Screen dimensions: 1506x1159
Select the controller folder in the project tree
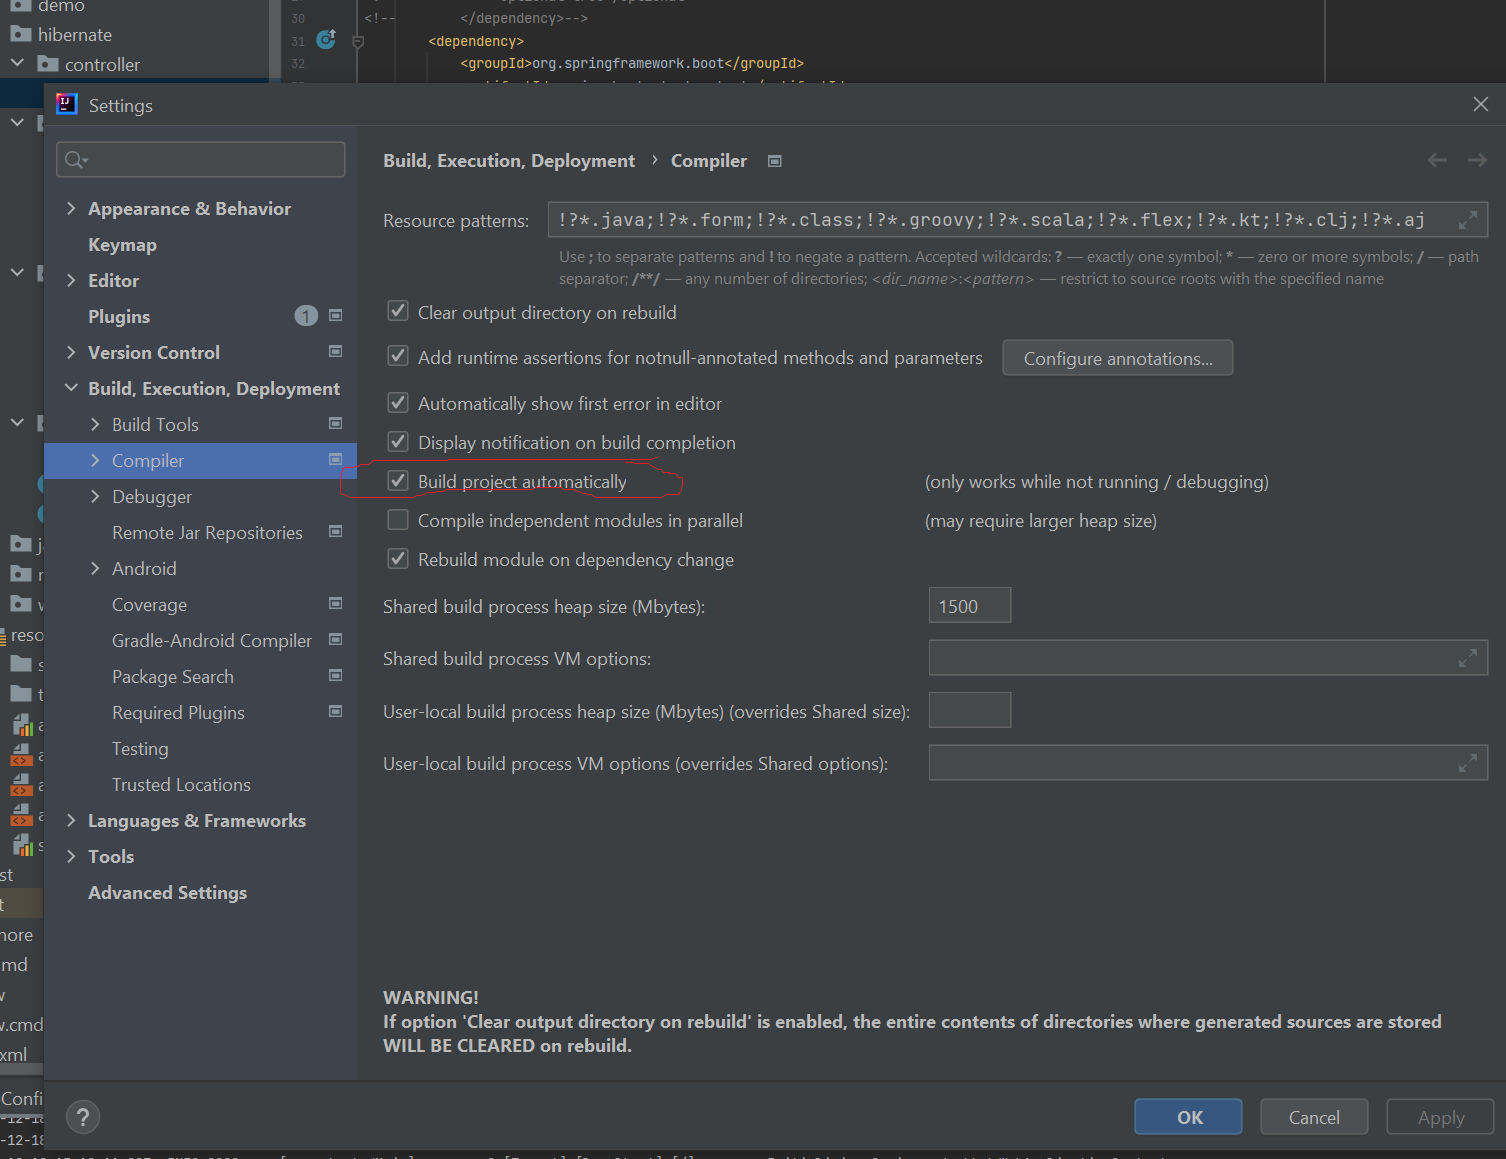click(x=102, y=65)
